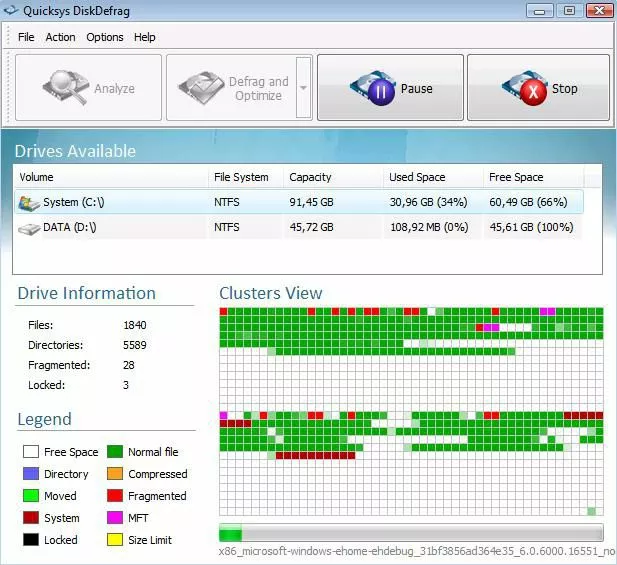Click the Pause disk icon
Viewport: 617px width, 565px height.
click(x=373, y=88)
